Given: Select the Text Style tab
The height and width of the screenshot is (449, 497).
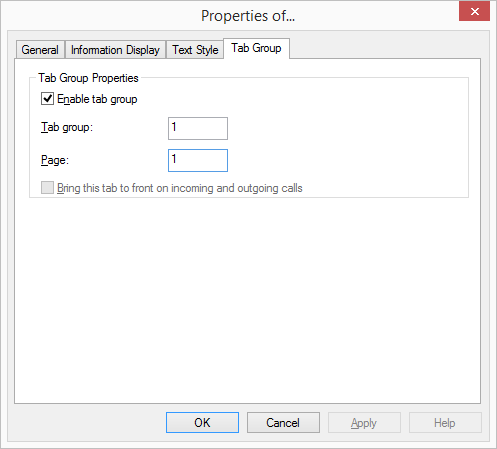Looking at the screenshot, I should click(x=195, y=50).
